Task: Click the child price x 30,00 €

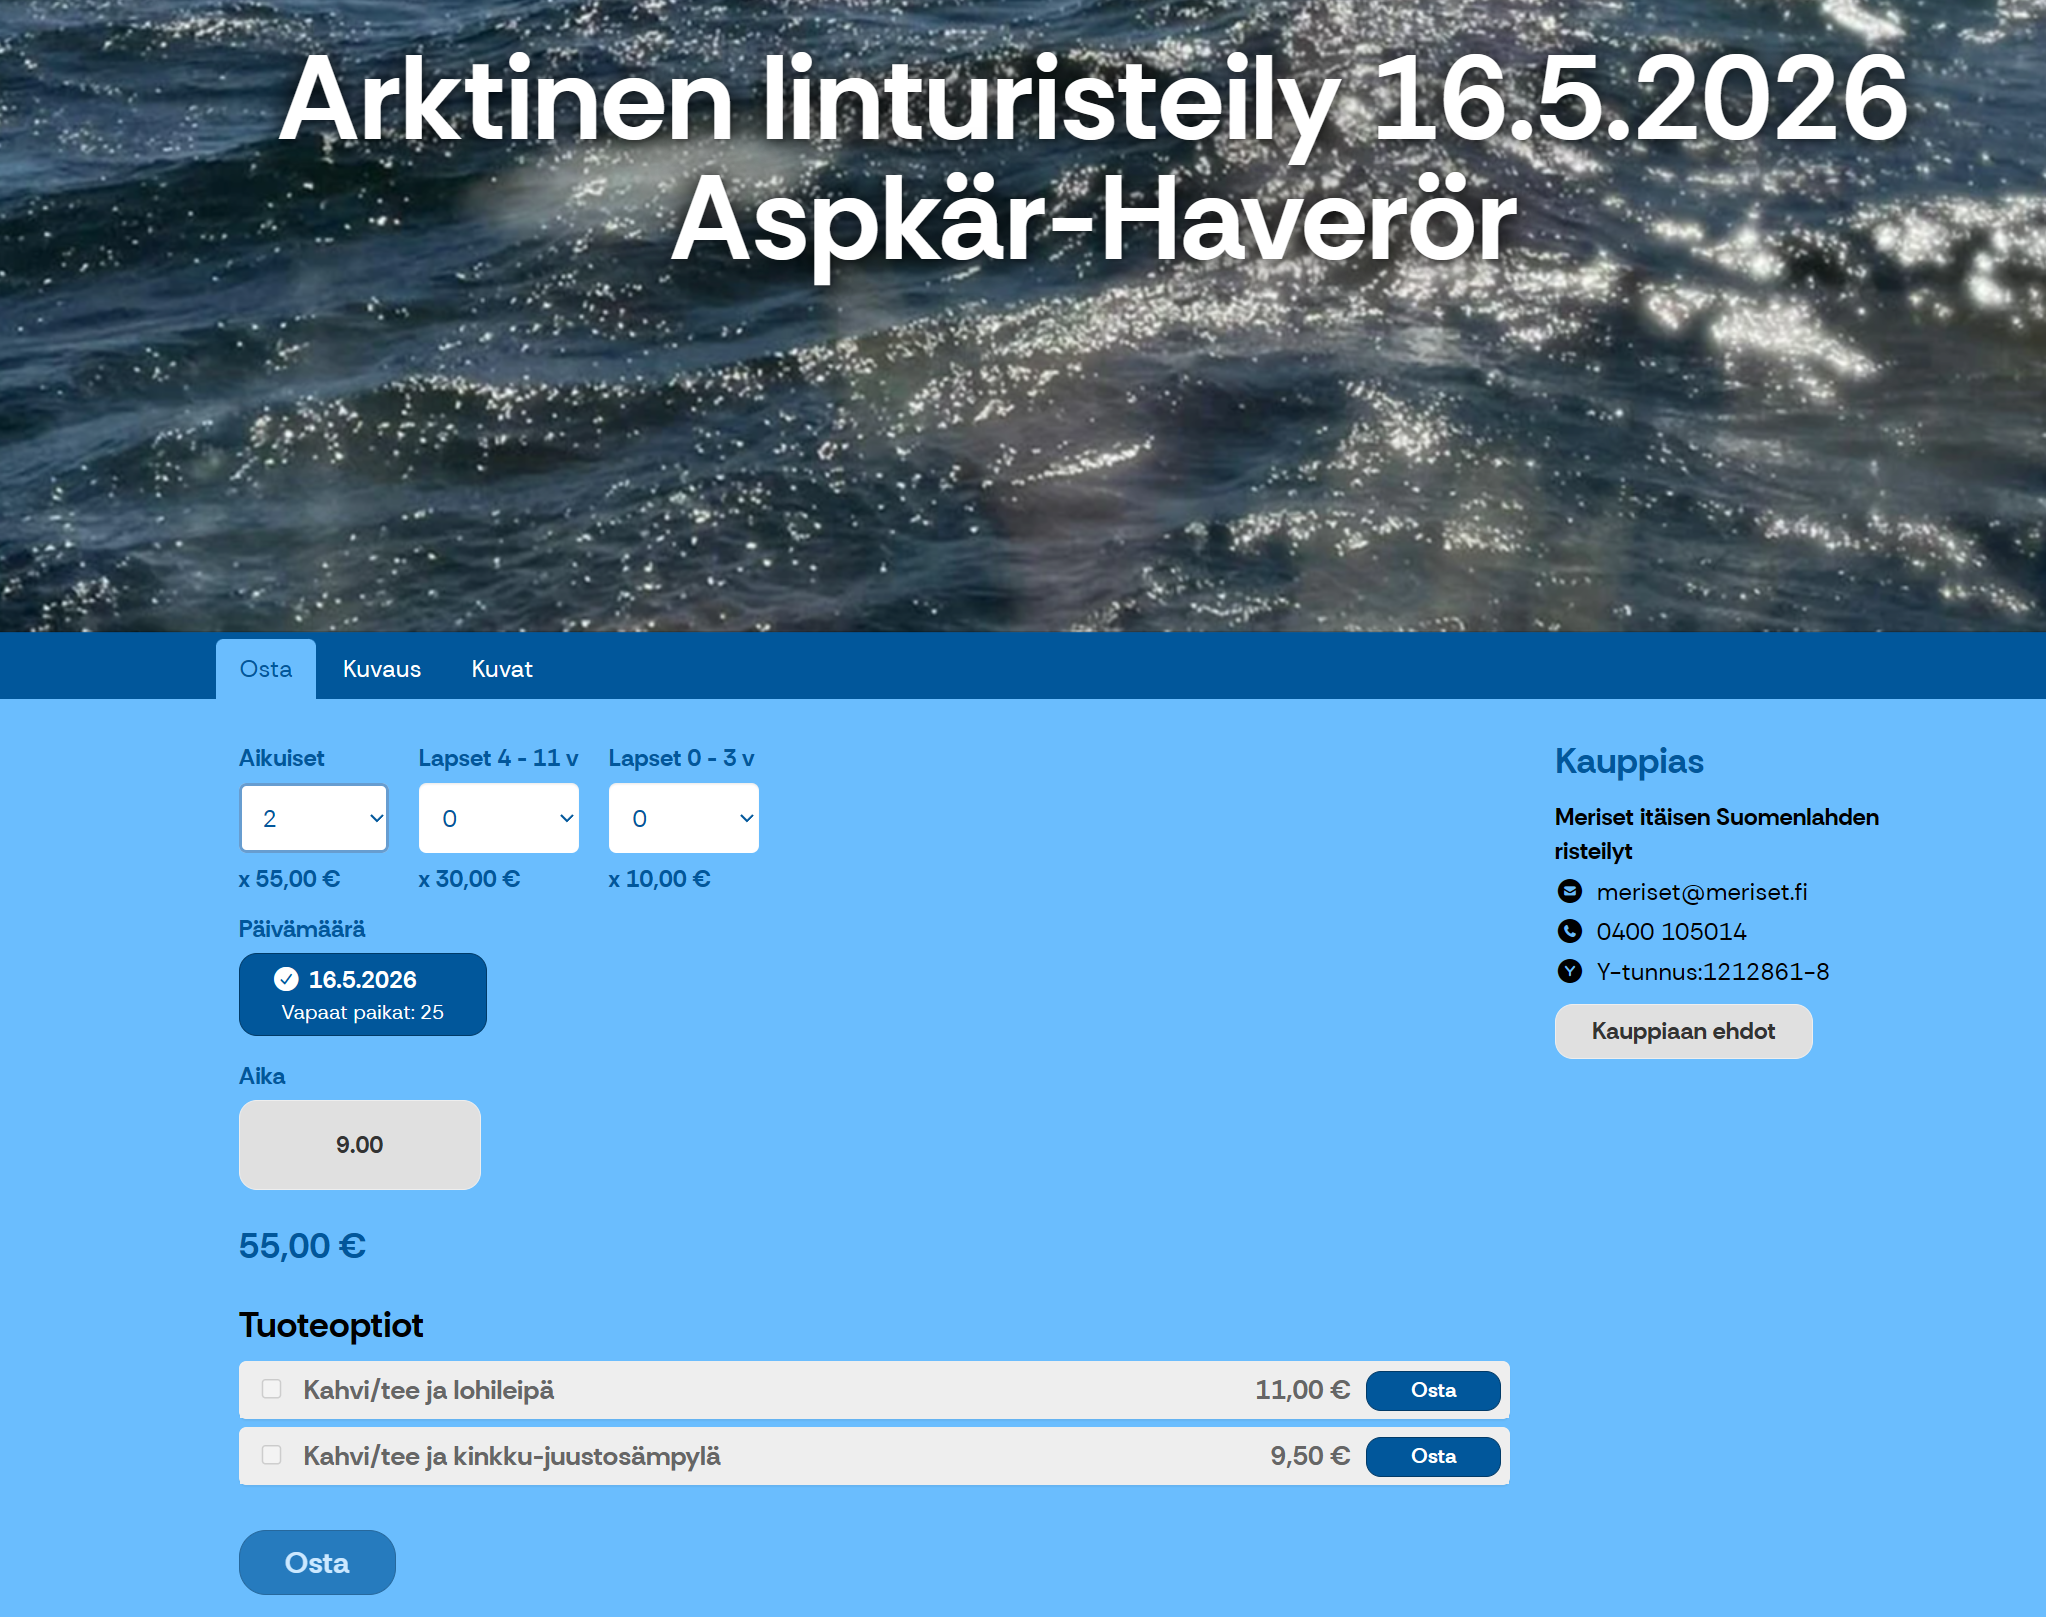Action: [469, 879]
